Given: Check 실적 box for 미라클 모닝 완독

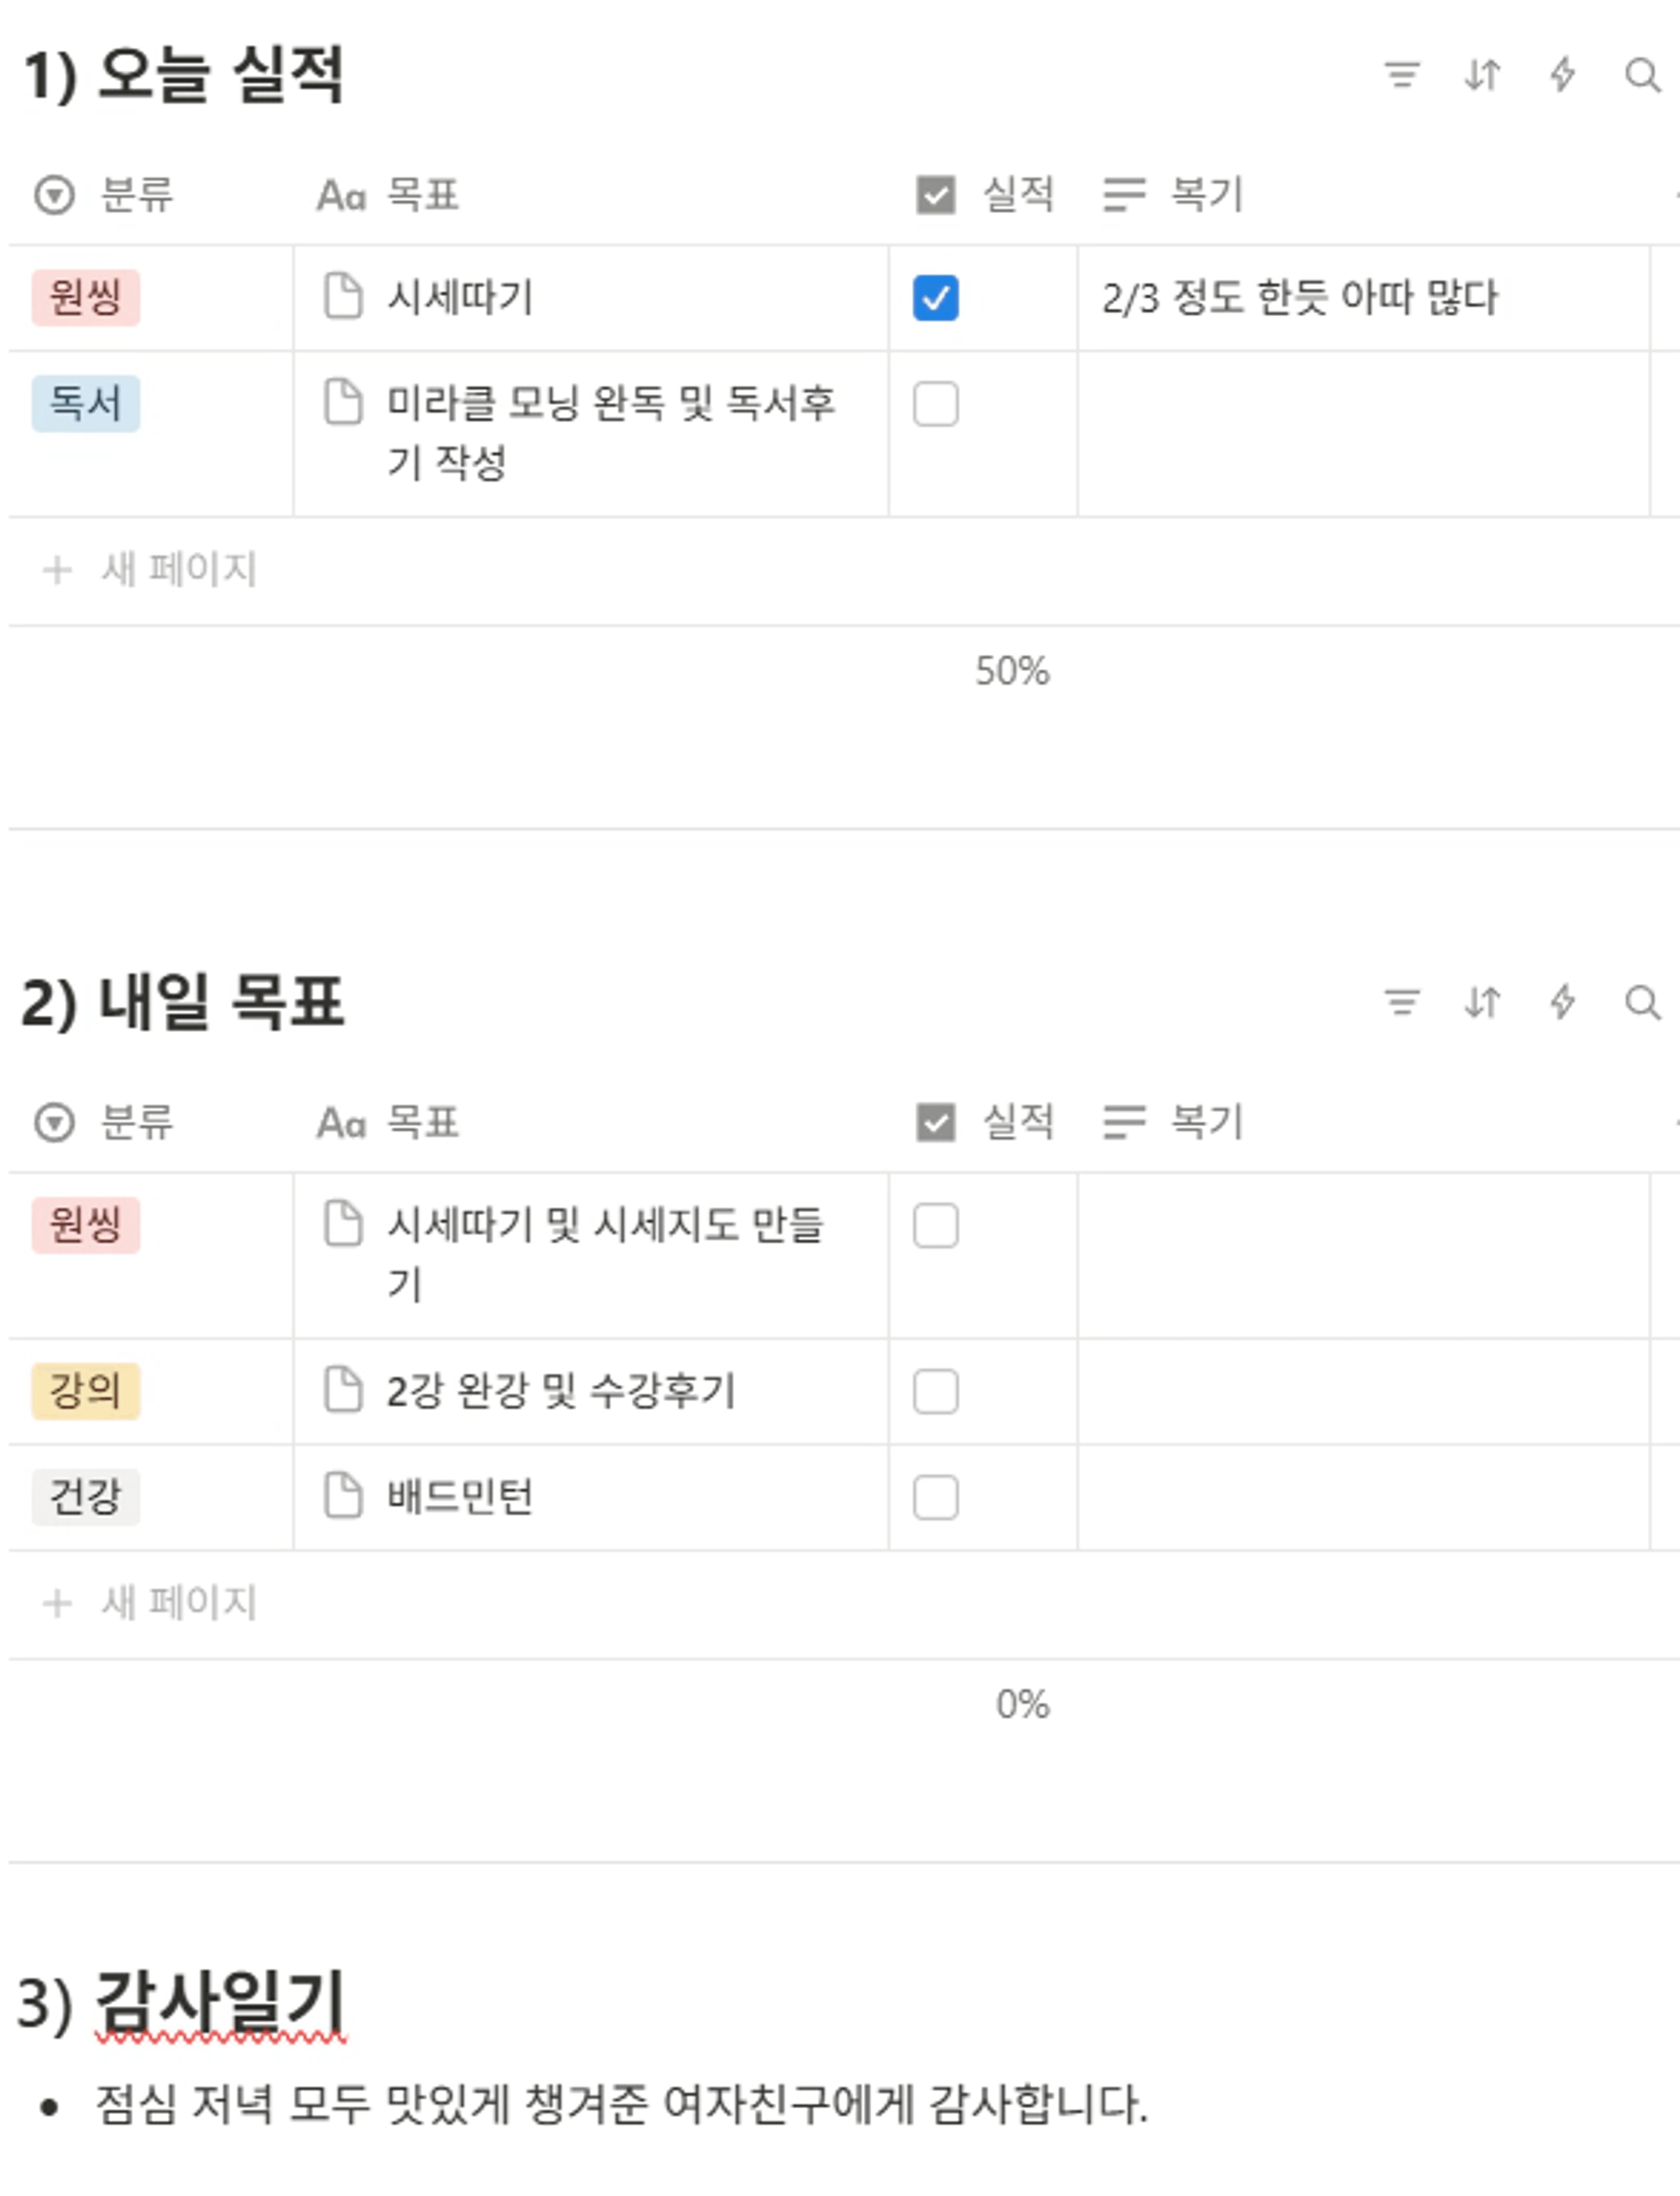Looking at the screenshot, I should point(935,404).
